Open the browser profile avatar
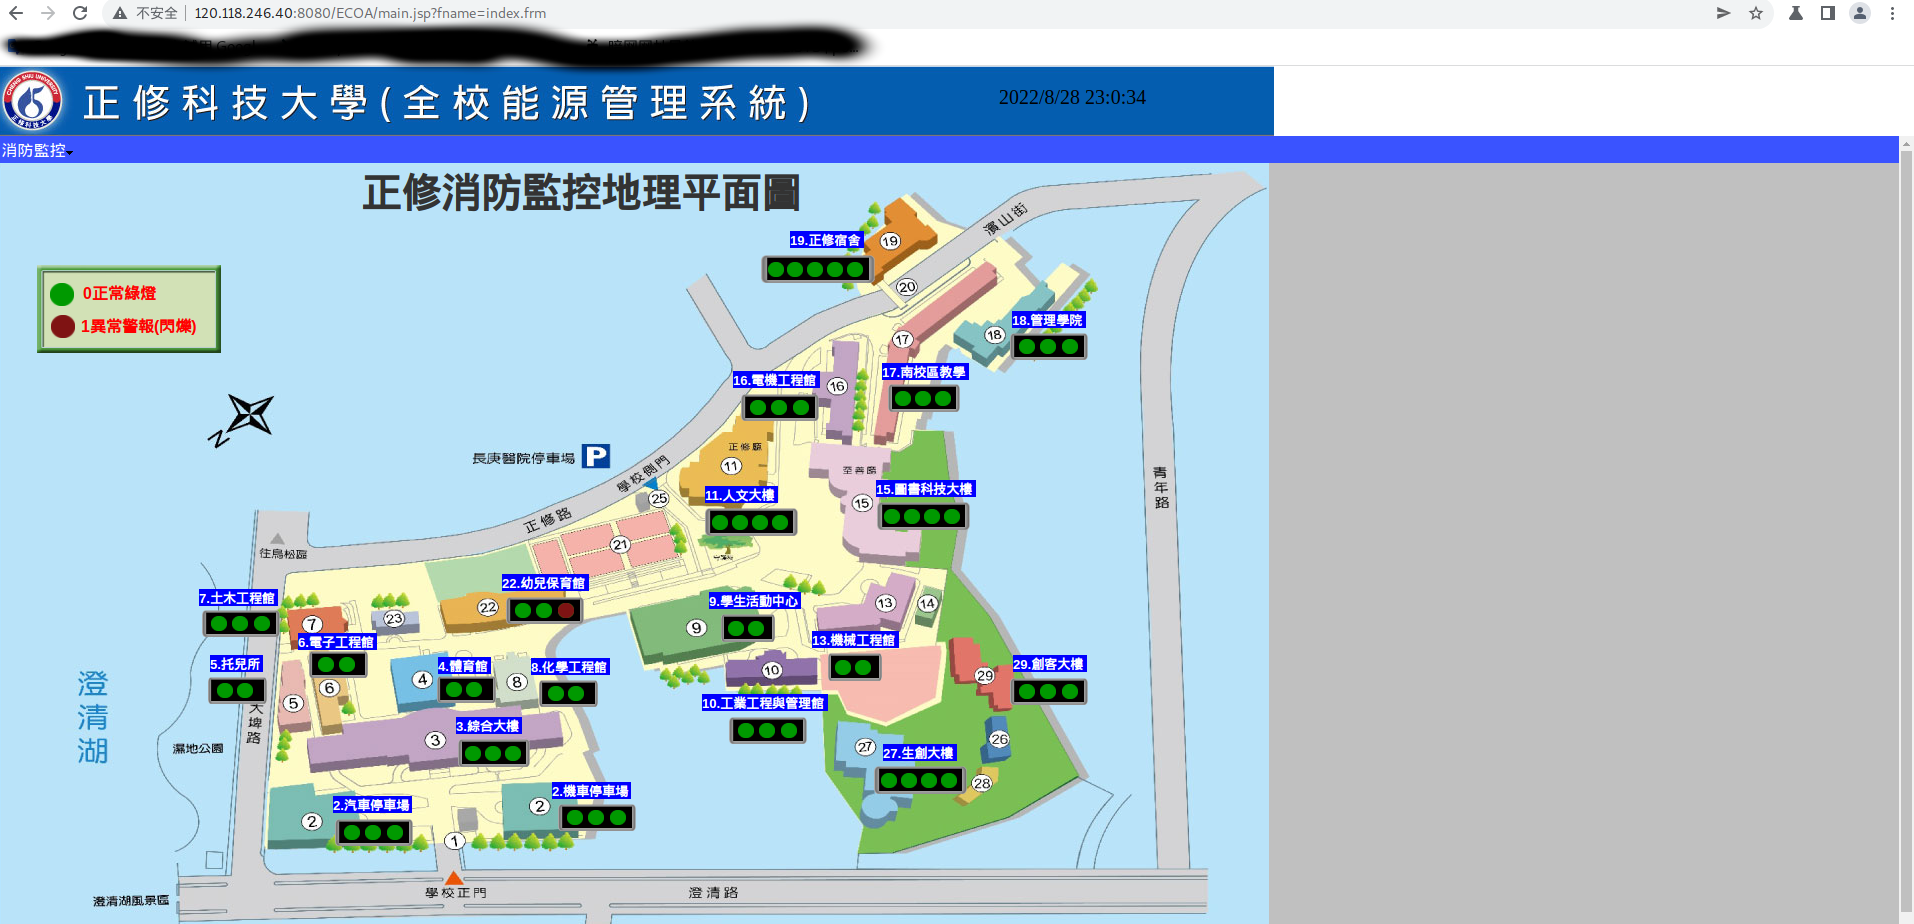Screen dimensions: 1914x924 click(1860, 13)
